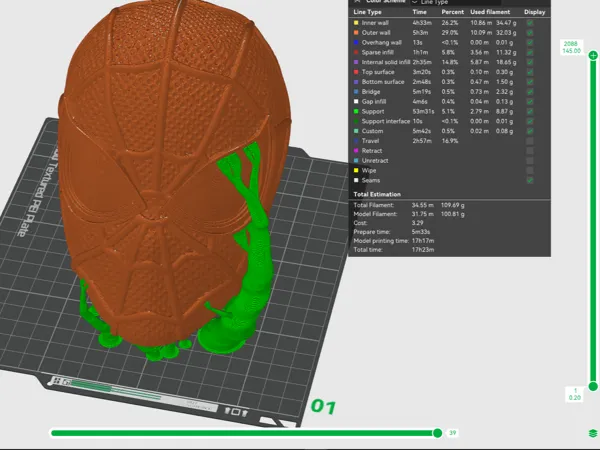
Task: Click the dark red Sparse infill swatch
Action: 356,52
